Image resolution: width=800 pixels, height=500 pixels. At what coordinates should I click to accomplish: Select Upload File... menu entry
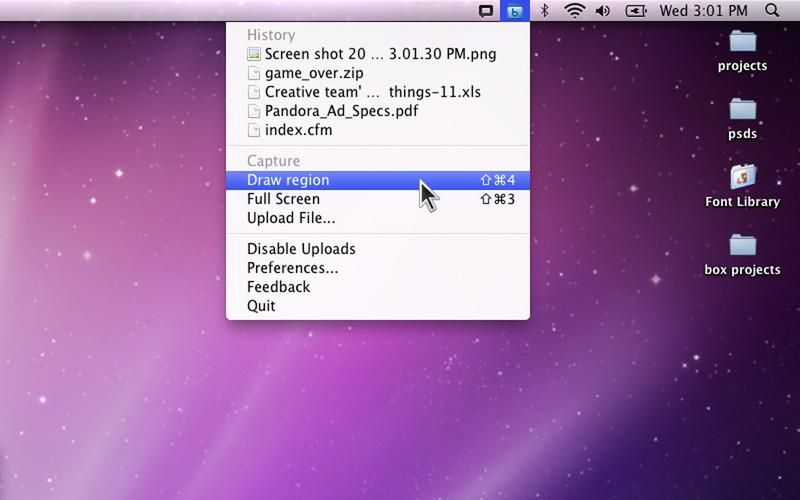tap(291, 218)
